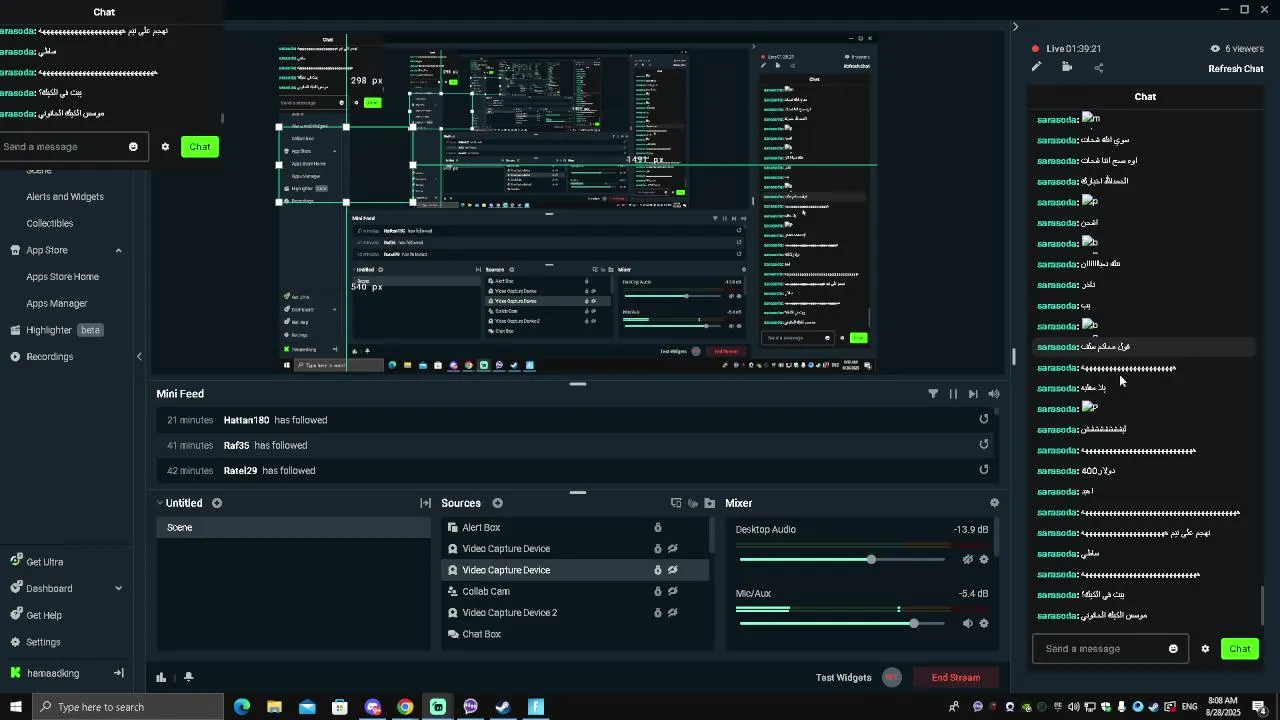Select the Alert Box source
This screenshot has height=720, width=1280.
(575, 528)
